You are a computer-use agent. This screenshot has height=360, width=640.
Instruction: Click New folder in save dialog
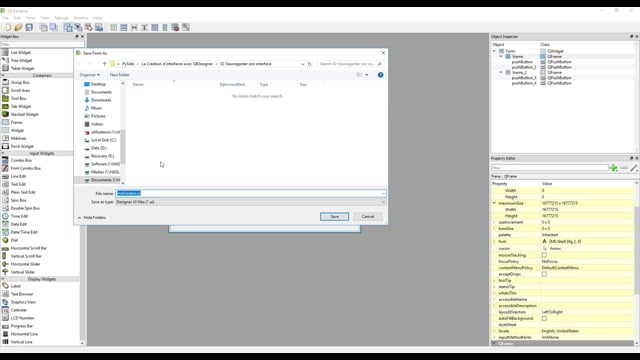click(x=119, y=75)
